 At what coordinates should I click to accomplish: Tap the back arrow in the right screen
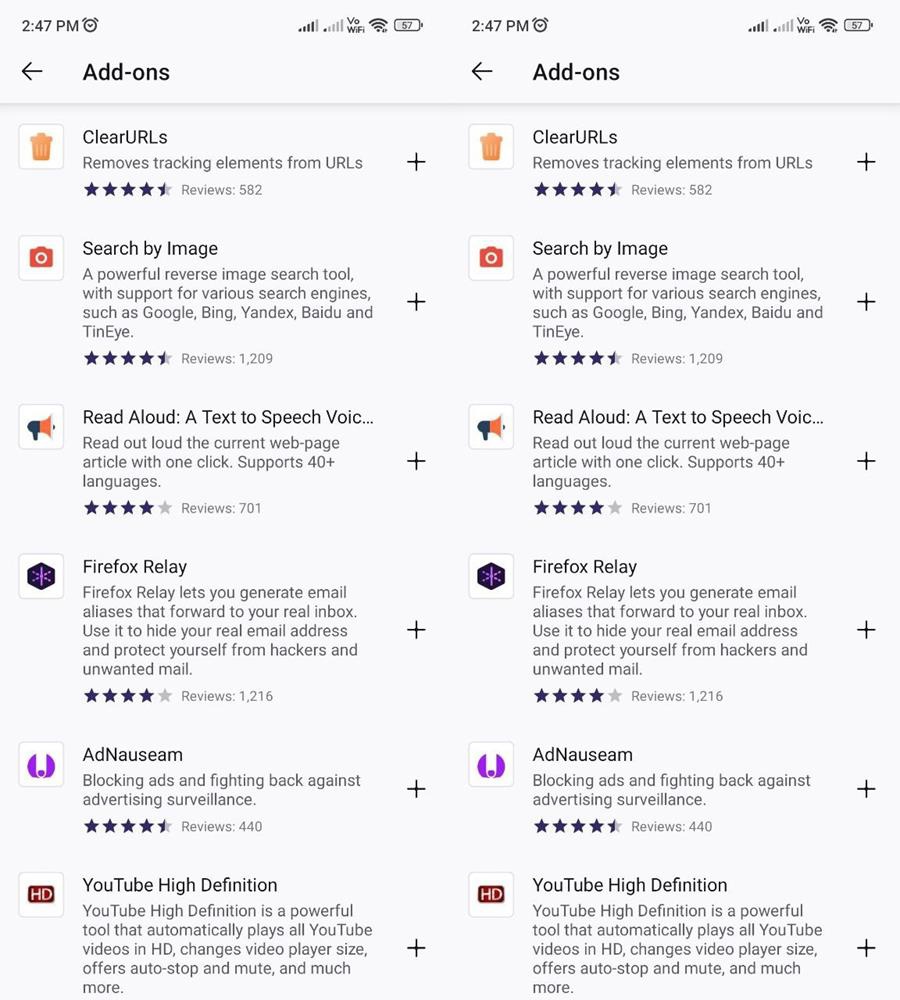pos(482,71)
